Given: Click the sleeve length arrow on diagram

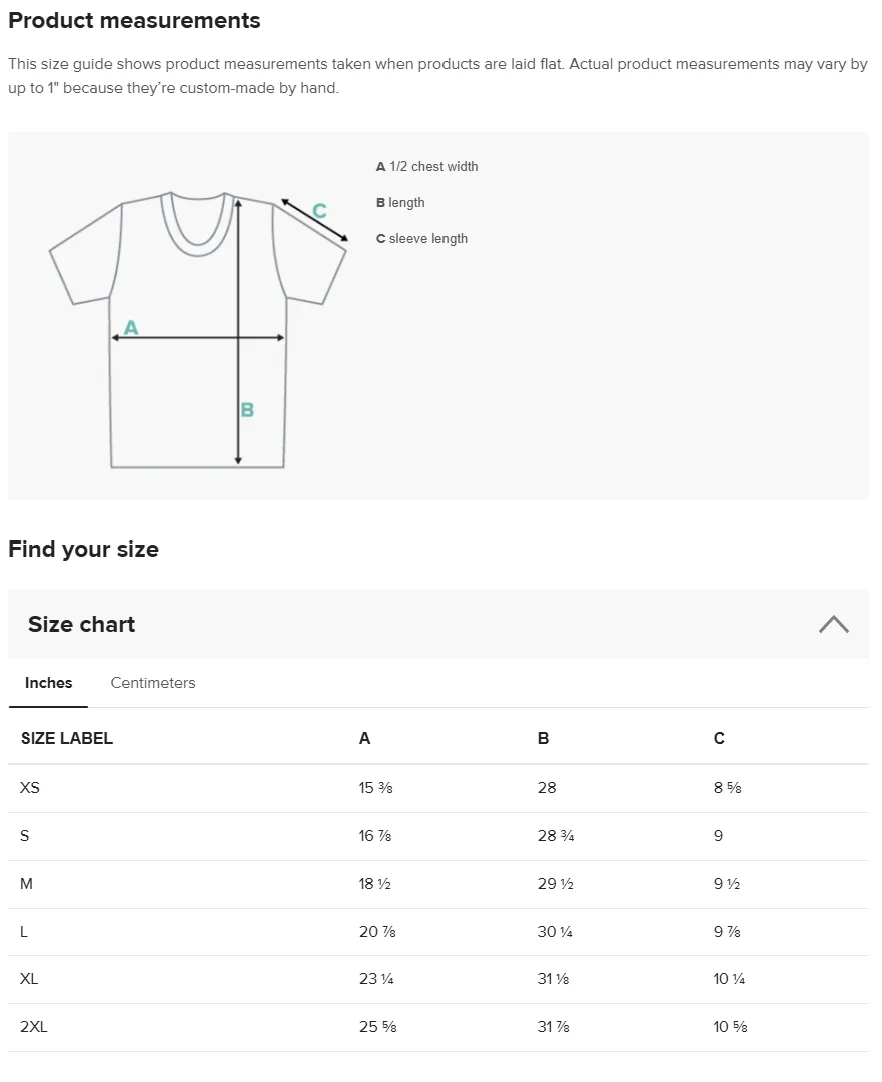Looking at the screenshot, I should pos(314,221).
